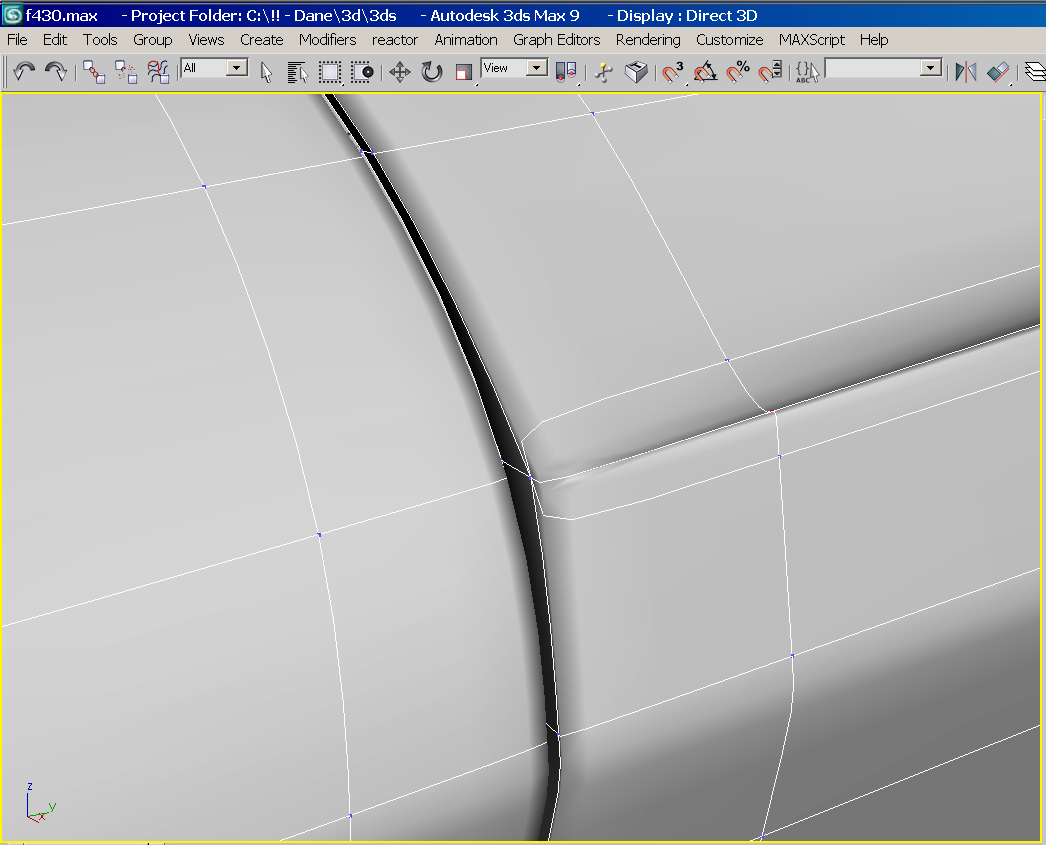Activate the Select and Move tool
This screenshot has width=1046, height=845.
(x=400, y=71)
